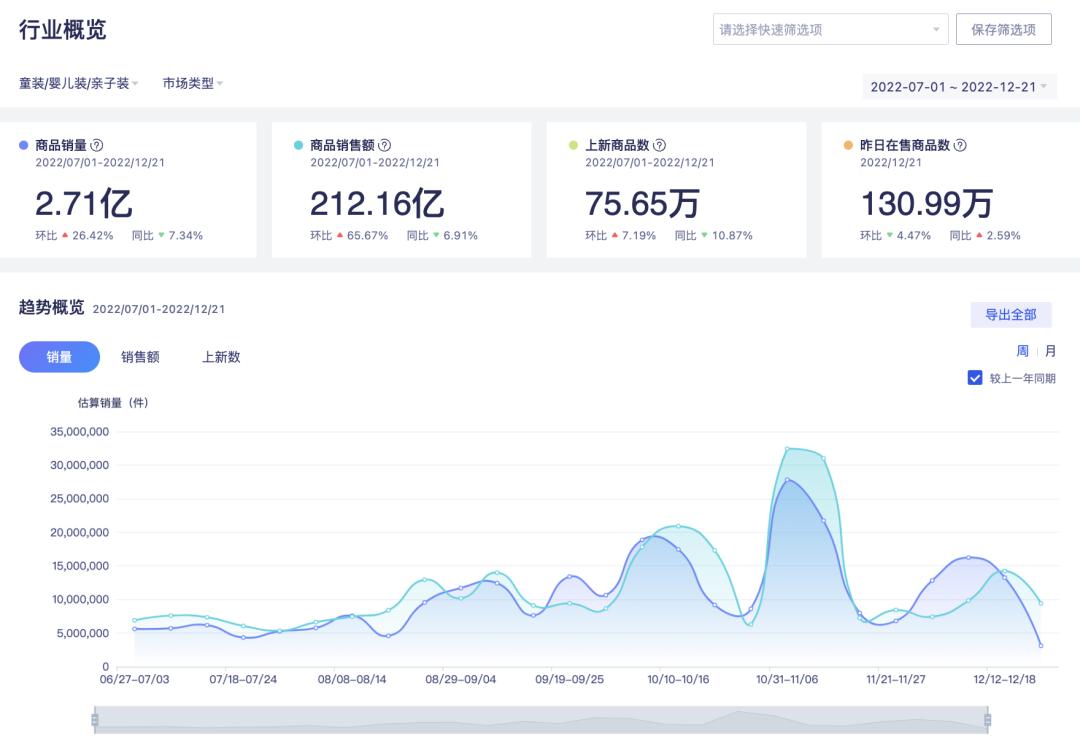The height and width of the screenshot is (755, 1080).
Task: Click help icon beside 商品销售额
Action: pyautogui.click(x=384, y=145)
